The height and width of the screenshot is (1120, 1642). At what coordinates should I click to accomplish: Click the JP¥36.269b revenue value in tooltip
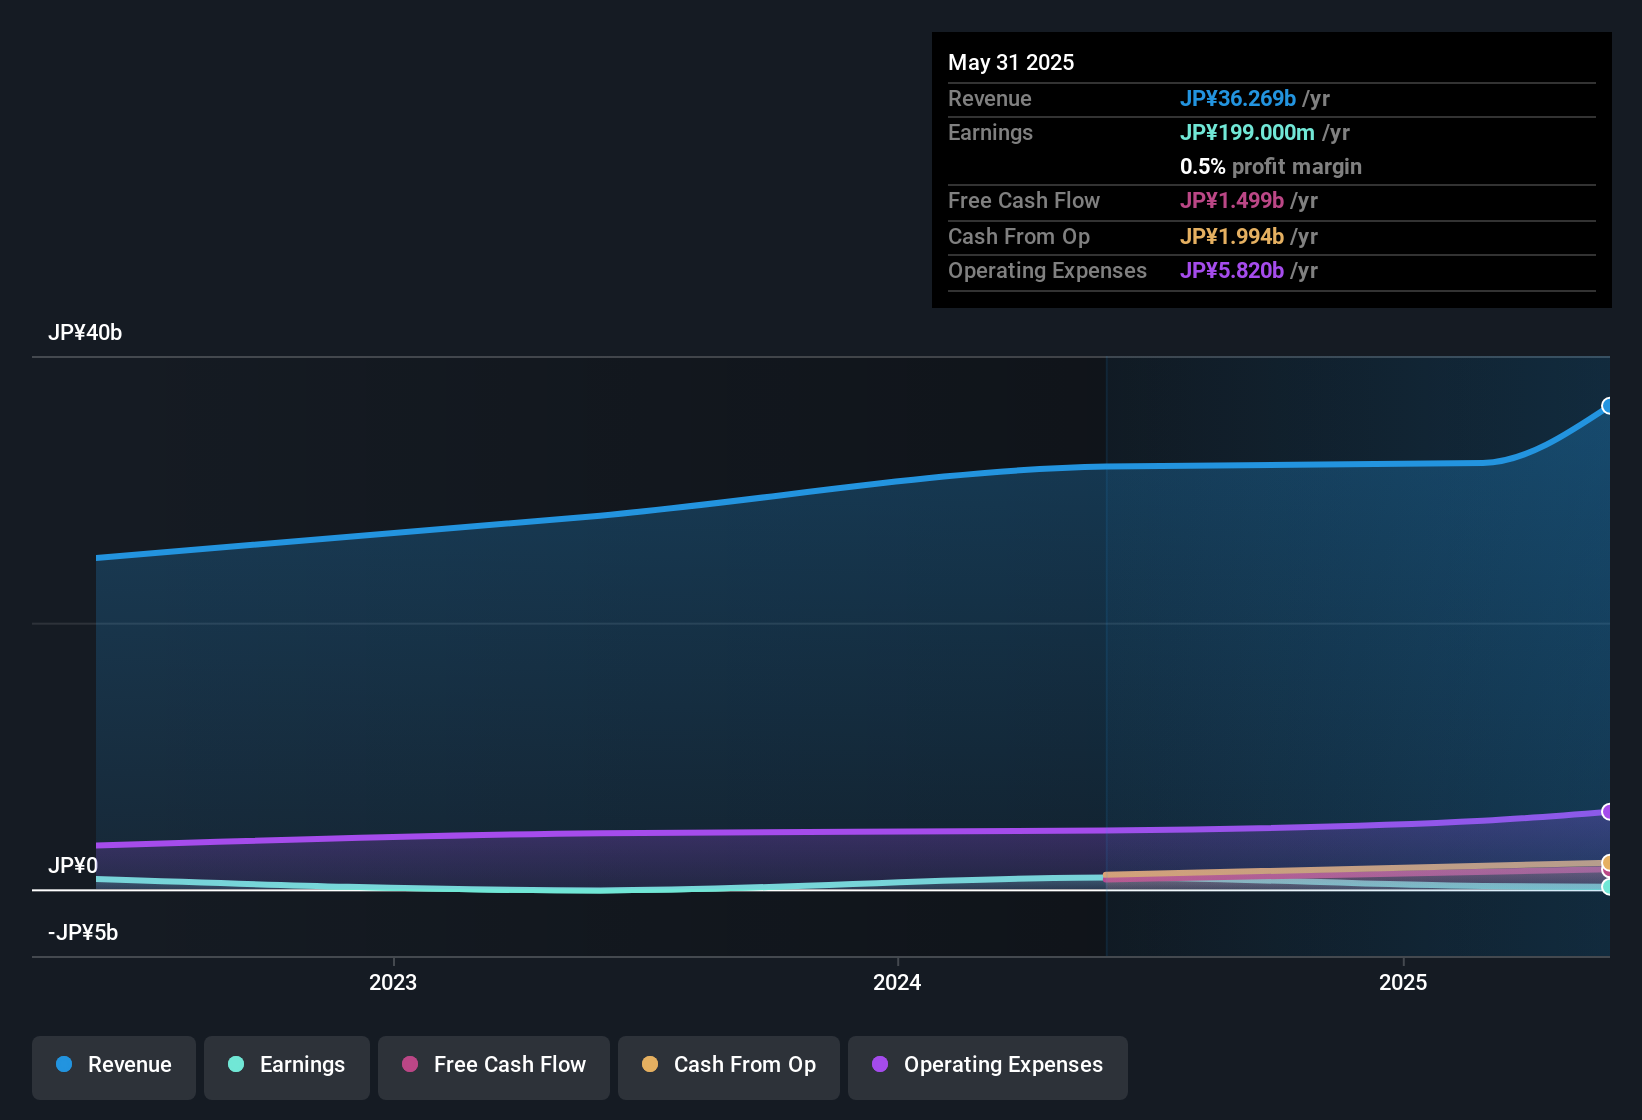(x=1238, y=98)
